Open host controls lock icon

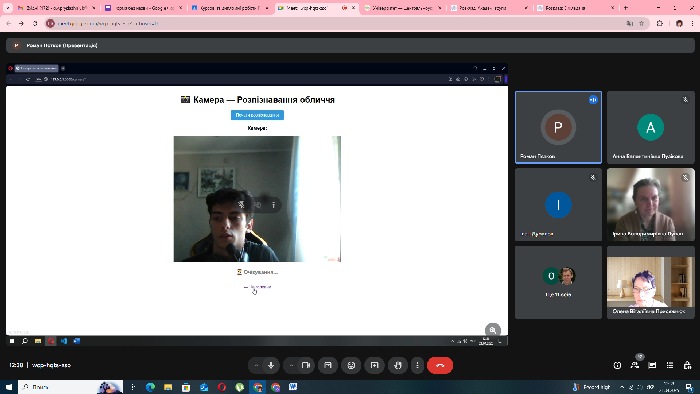(x=688, y=365)
